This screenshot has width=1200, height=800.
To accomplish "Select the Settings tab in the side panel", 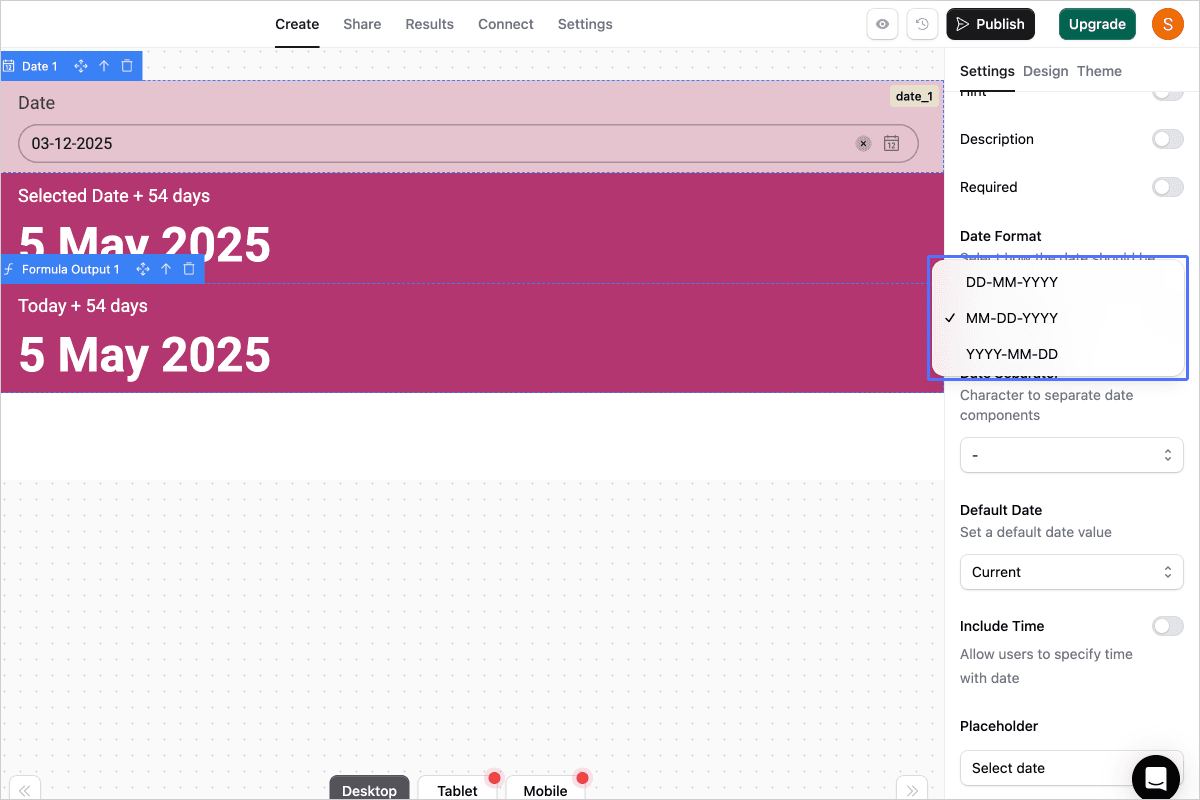I will pos(987,71).
